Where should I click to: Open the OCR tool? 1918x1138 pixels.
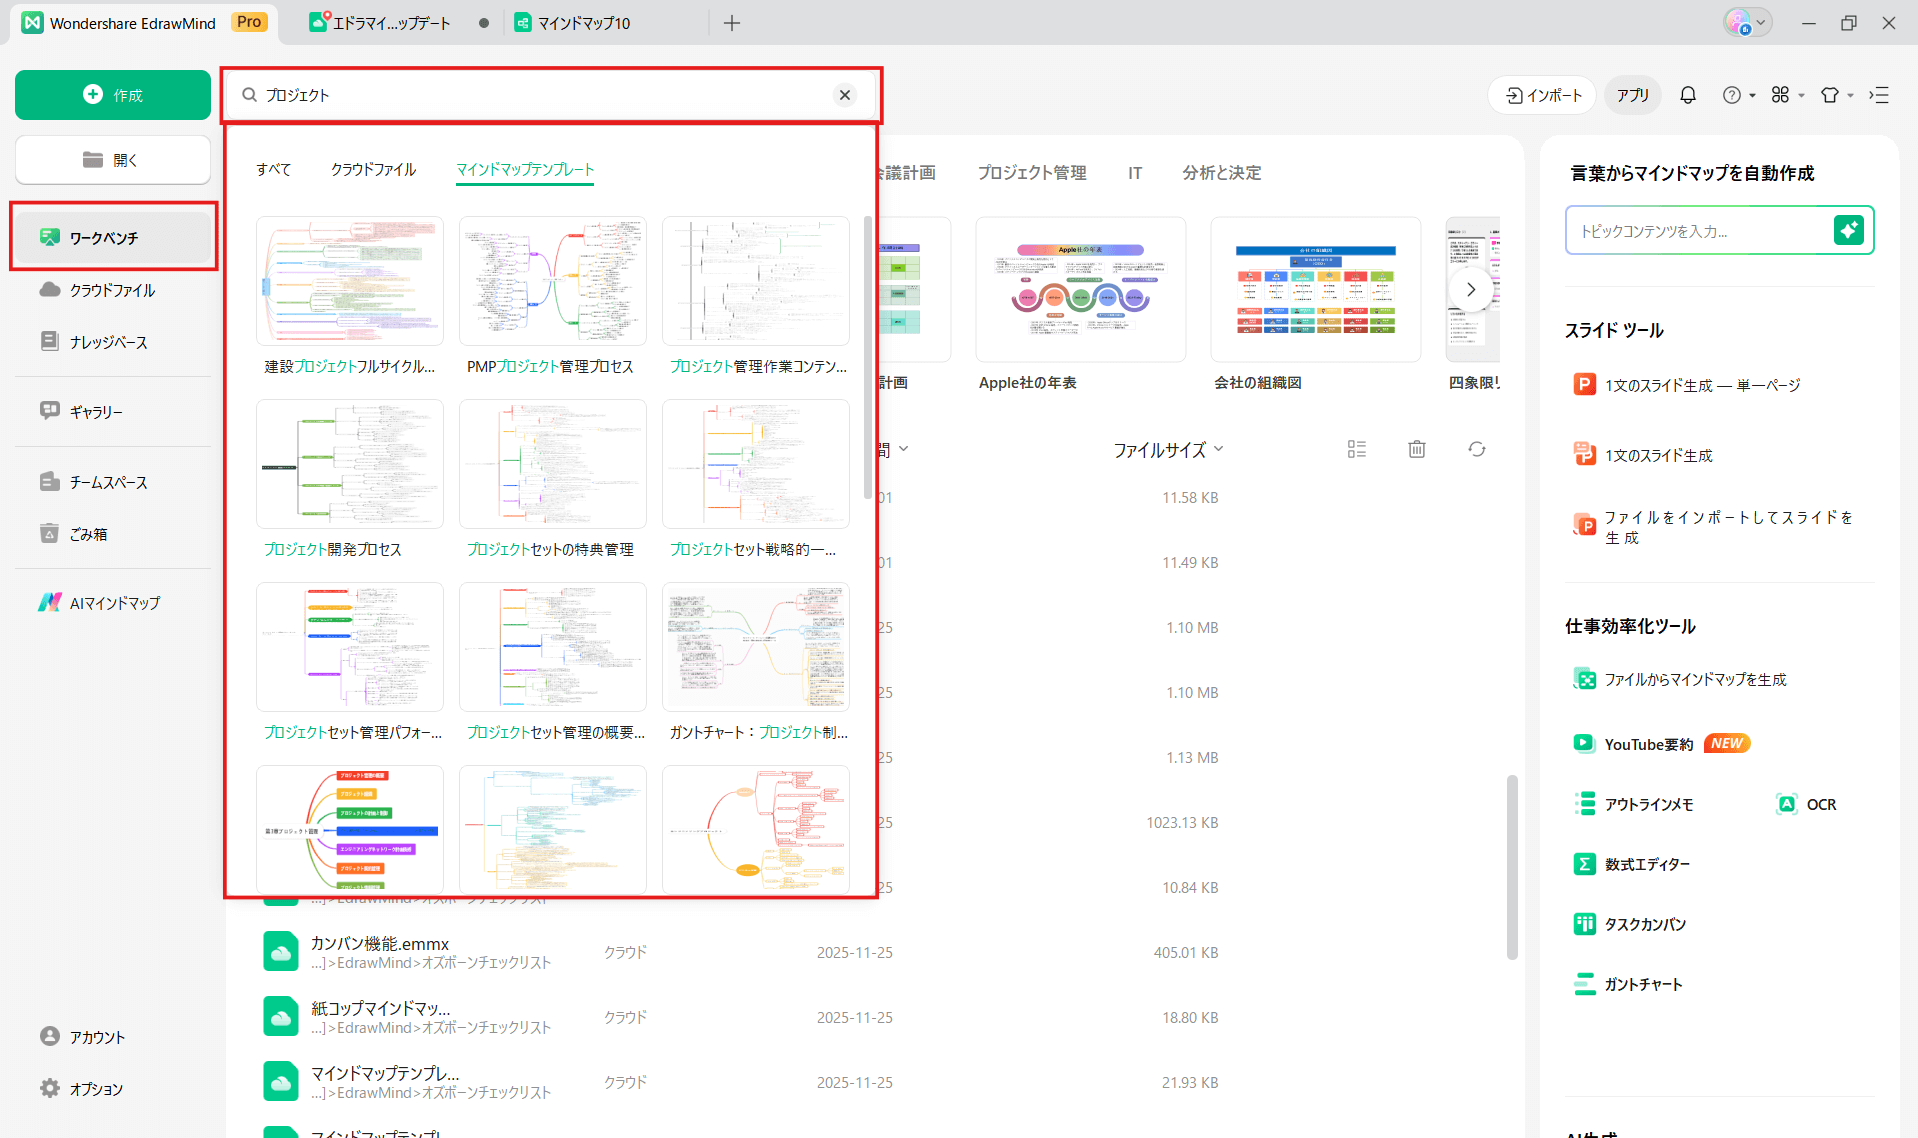1807,804
